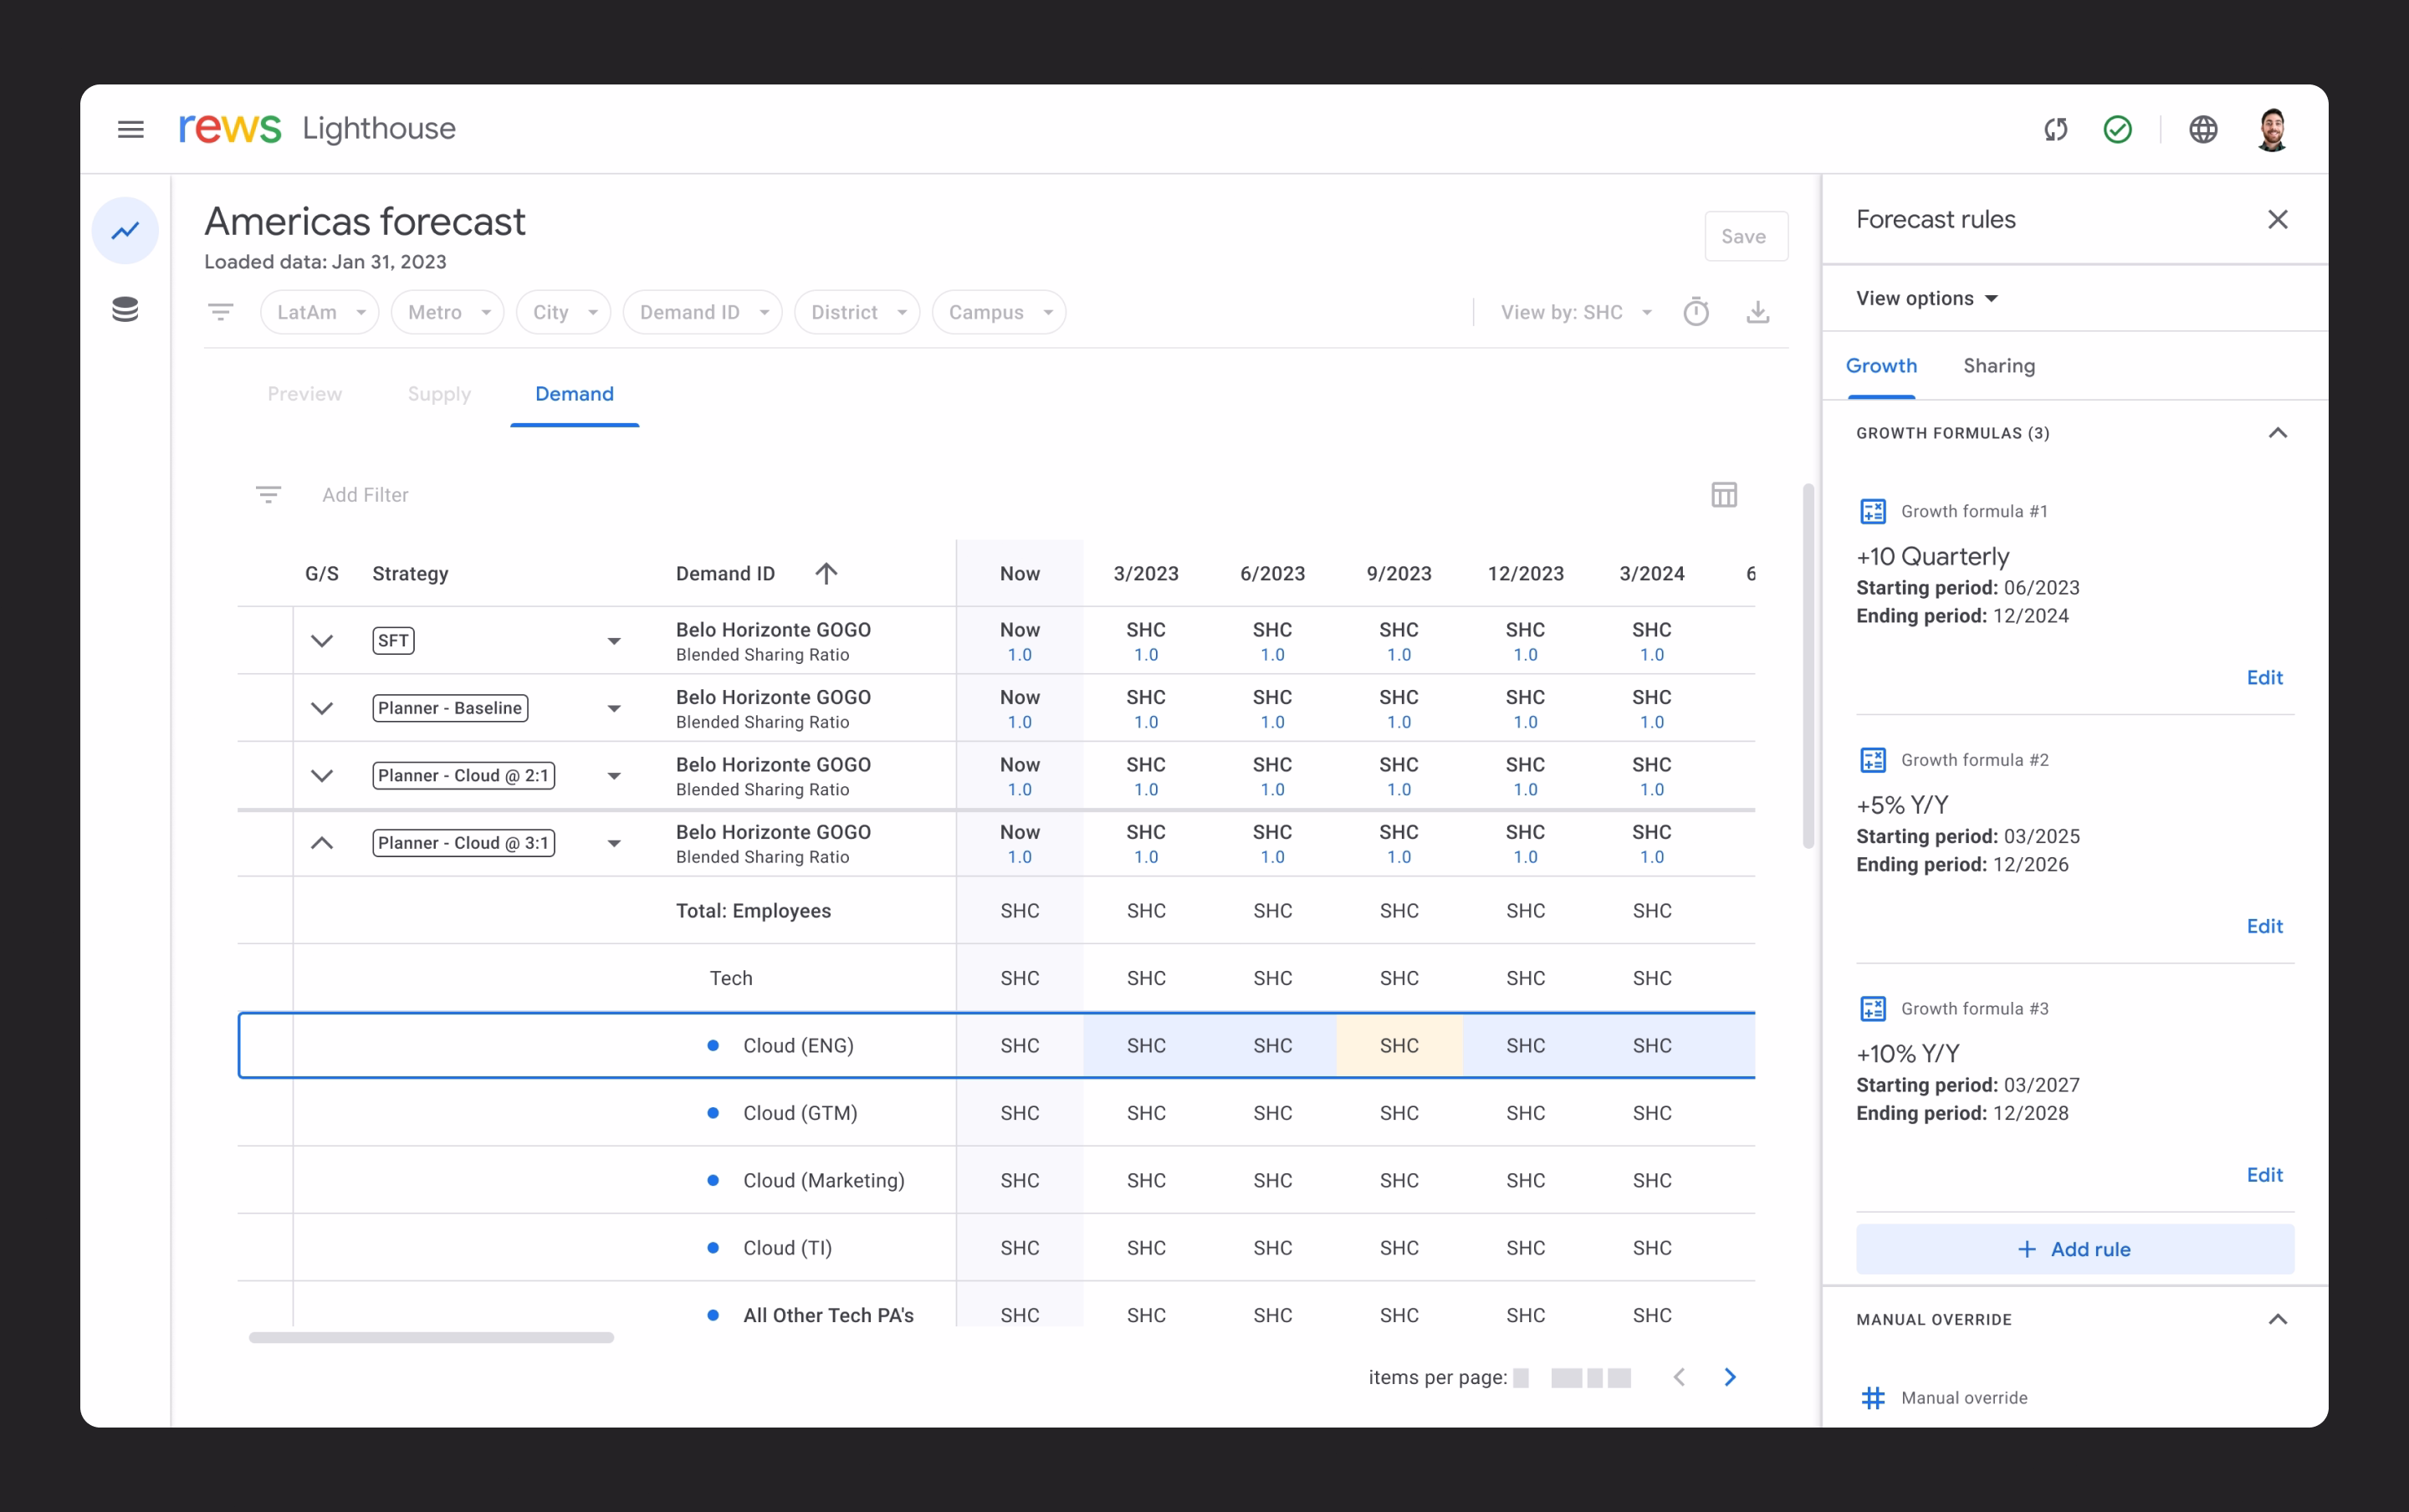Close the Forecast rules panel
The width and height of the screenshot is (2409, 1512).
point(2277,219)
